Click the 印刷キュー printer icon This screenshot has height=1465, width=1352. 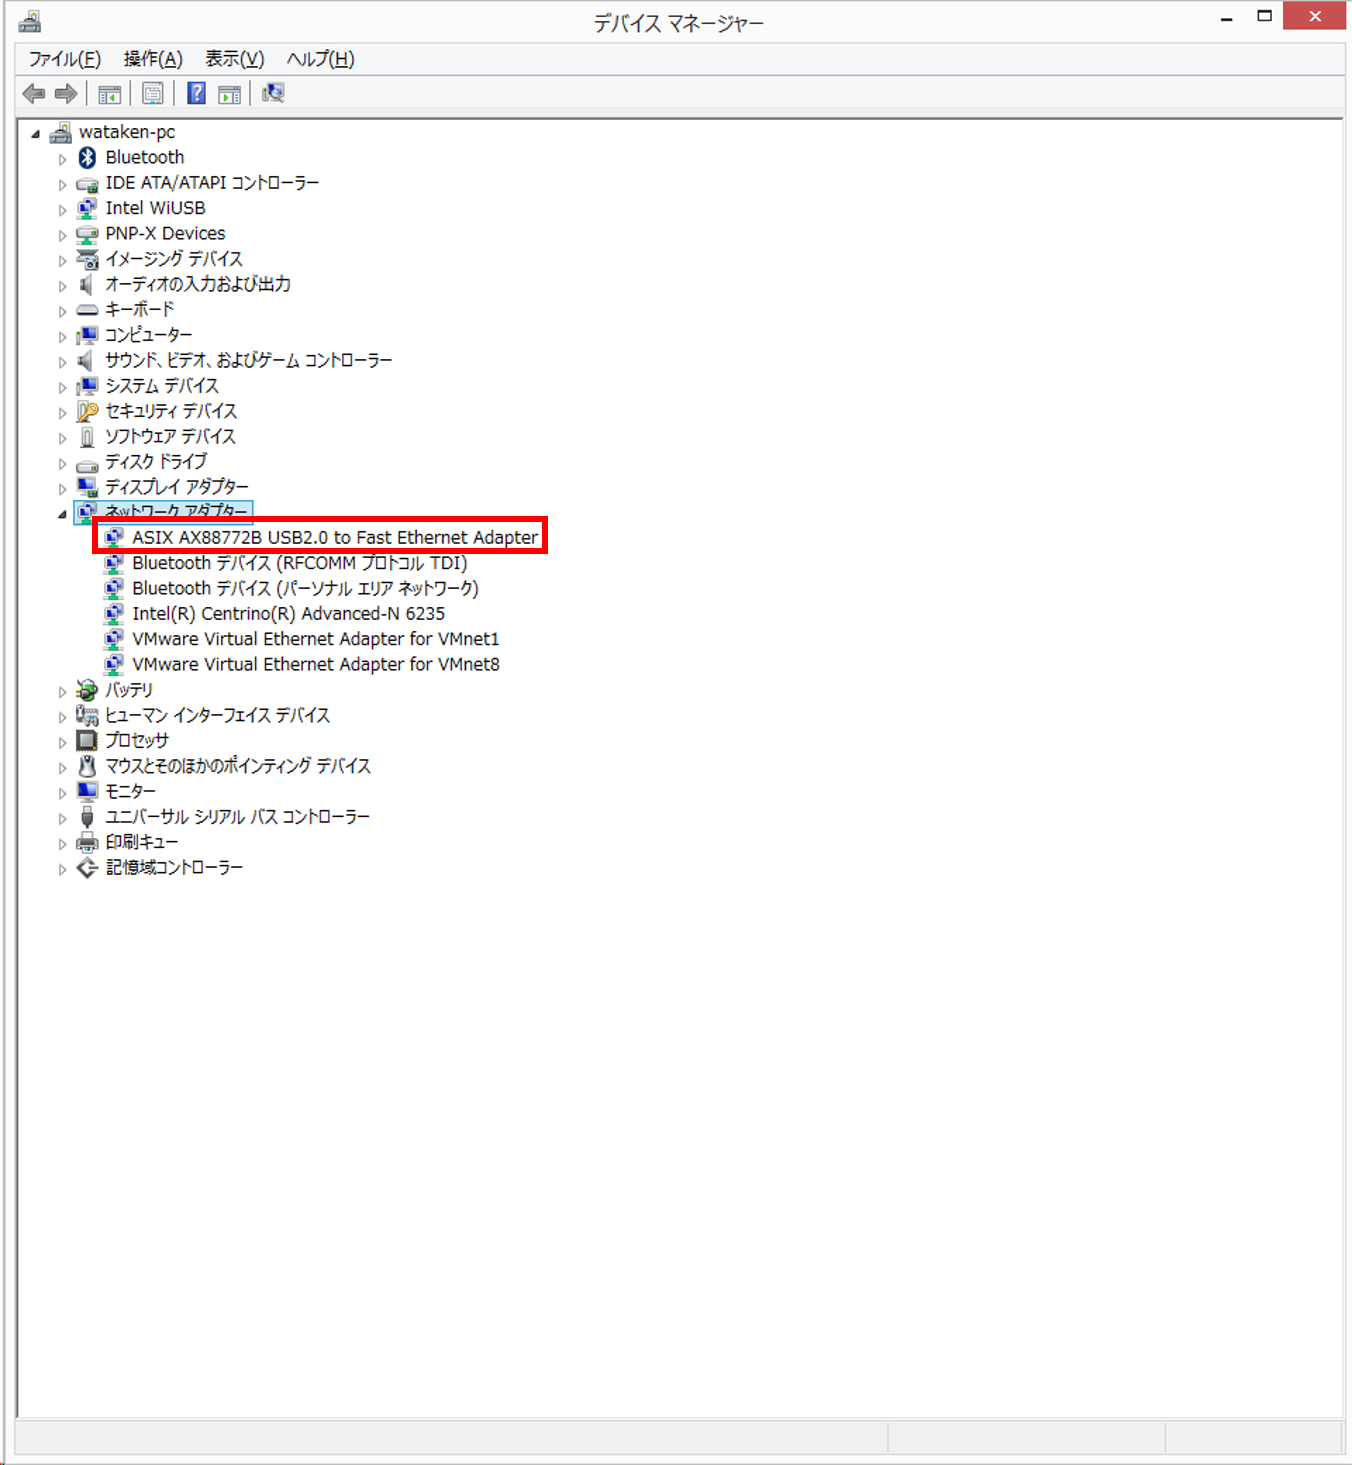click(87, 843)
